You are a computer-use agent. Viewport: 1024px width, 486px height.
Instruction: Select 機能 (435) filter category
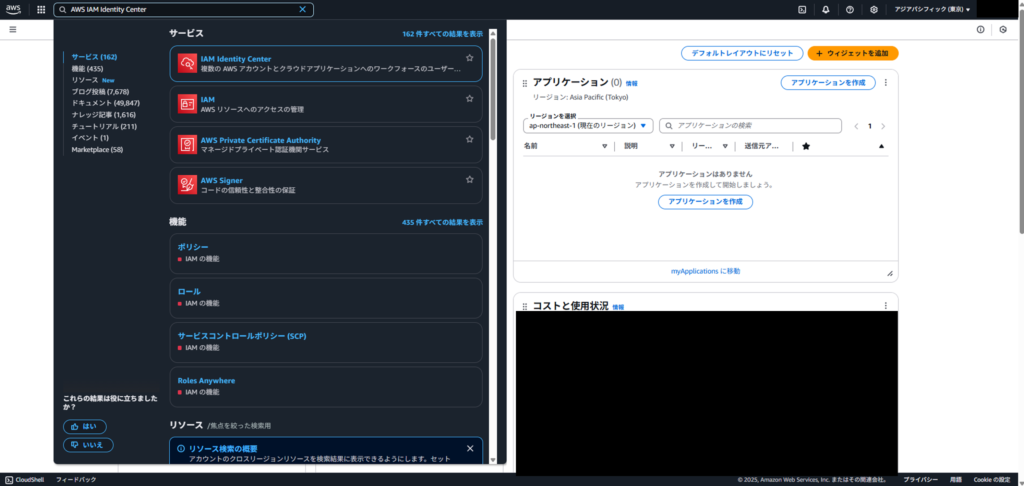[x=87, y=69]
